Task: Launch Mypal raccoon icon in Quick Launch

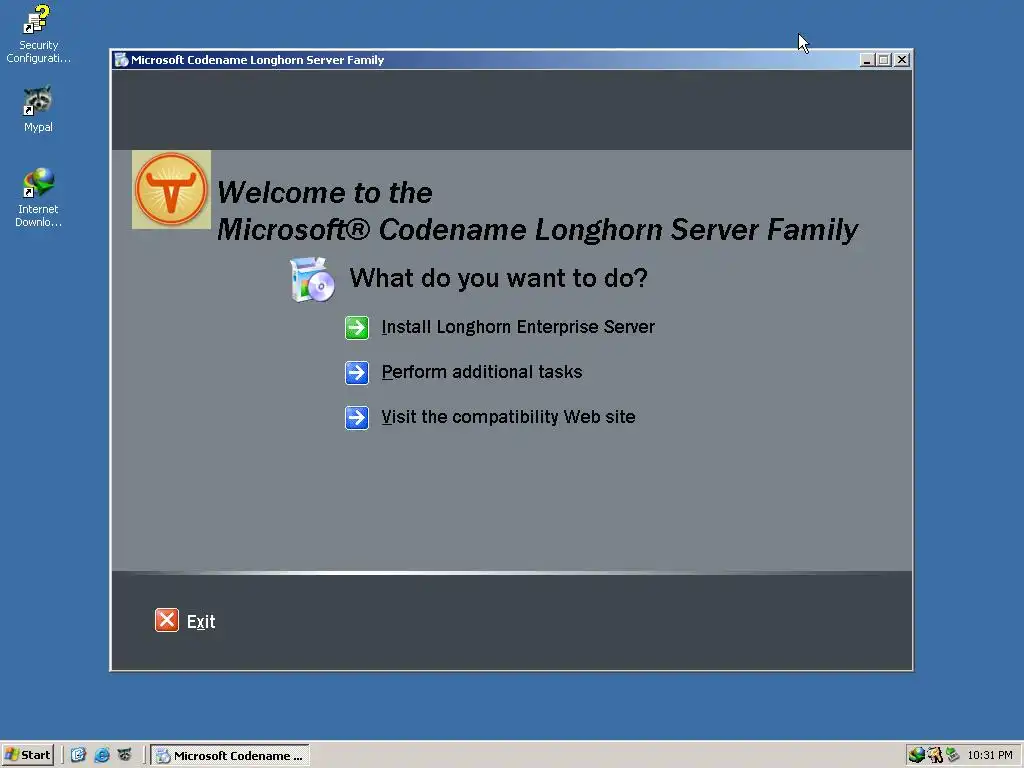Action: click(x=124, y=756)
